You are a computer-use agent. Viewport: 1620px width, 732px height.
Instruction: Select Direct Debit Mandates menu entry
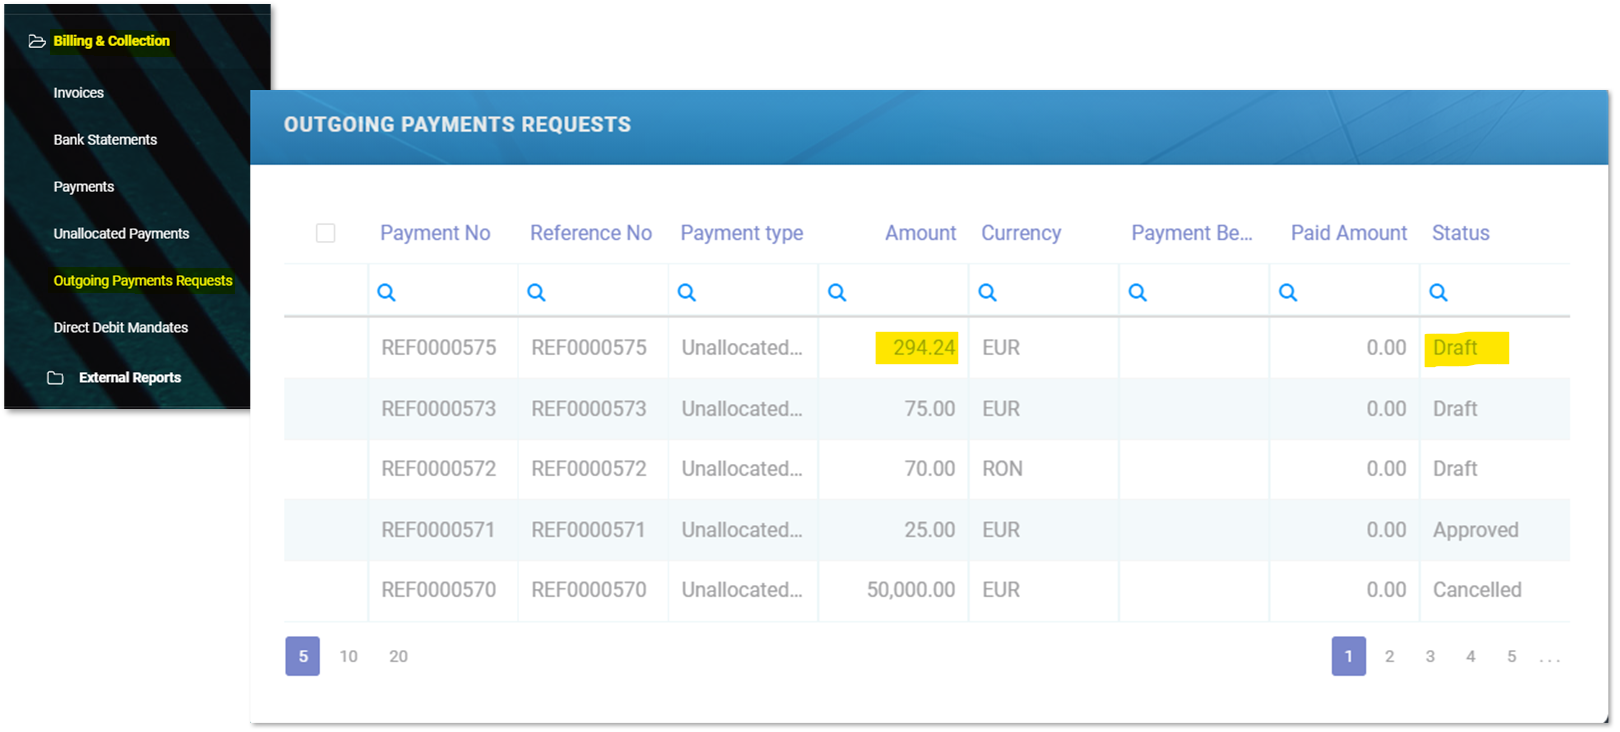[120, 328]
